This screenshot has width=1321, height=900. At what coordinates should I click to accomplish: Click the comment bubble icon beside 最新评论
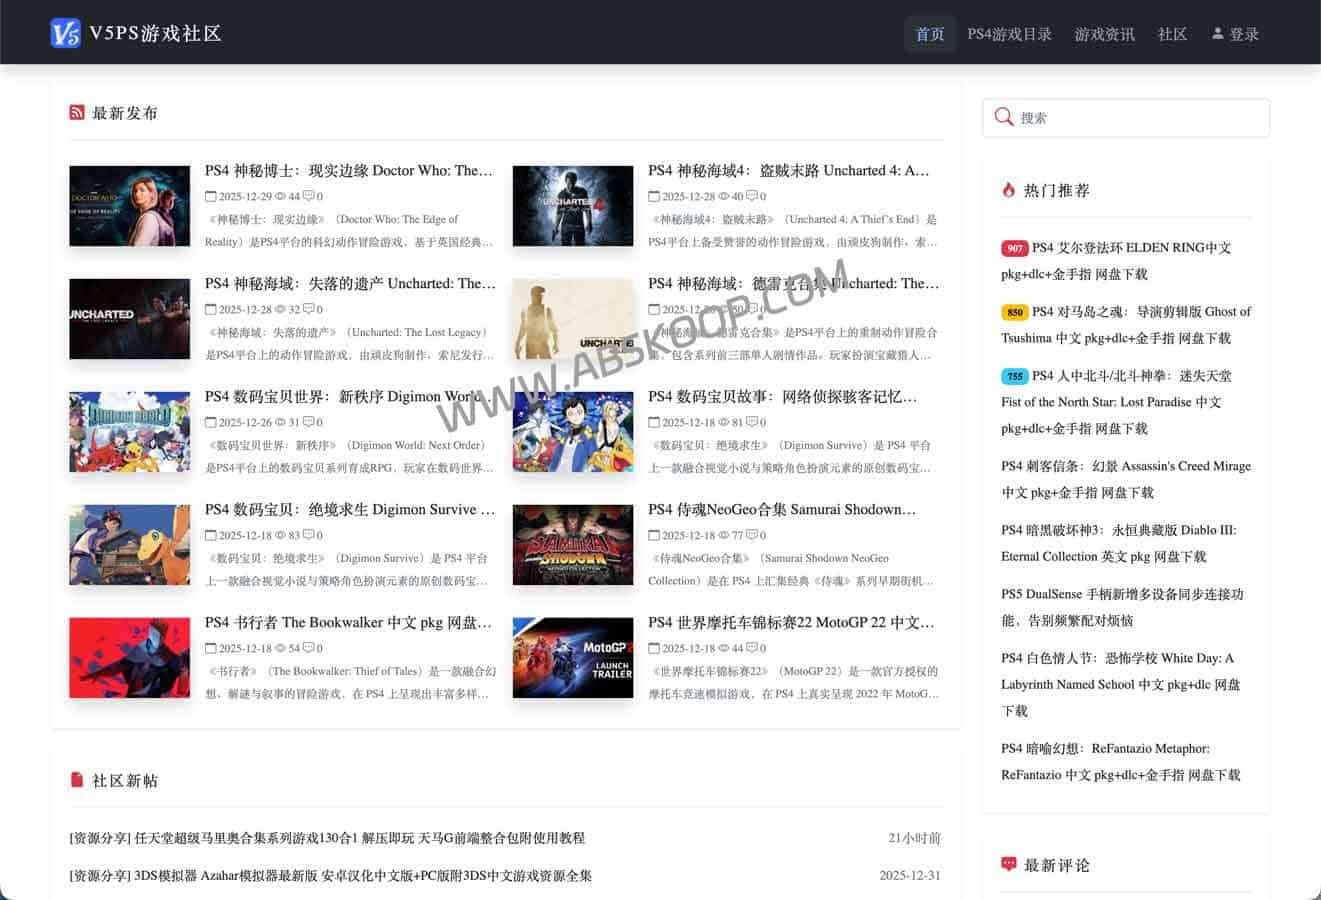[x=1008, y=864]
